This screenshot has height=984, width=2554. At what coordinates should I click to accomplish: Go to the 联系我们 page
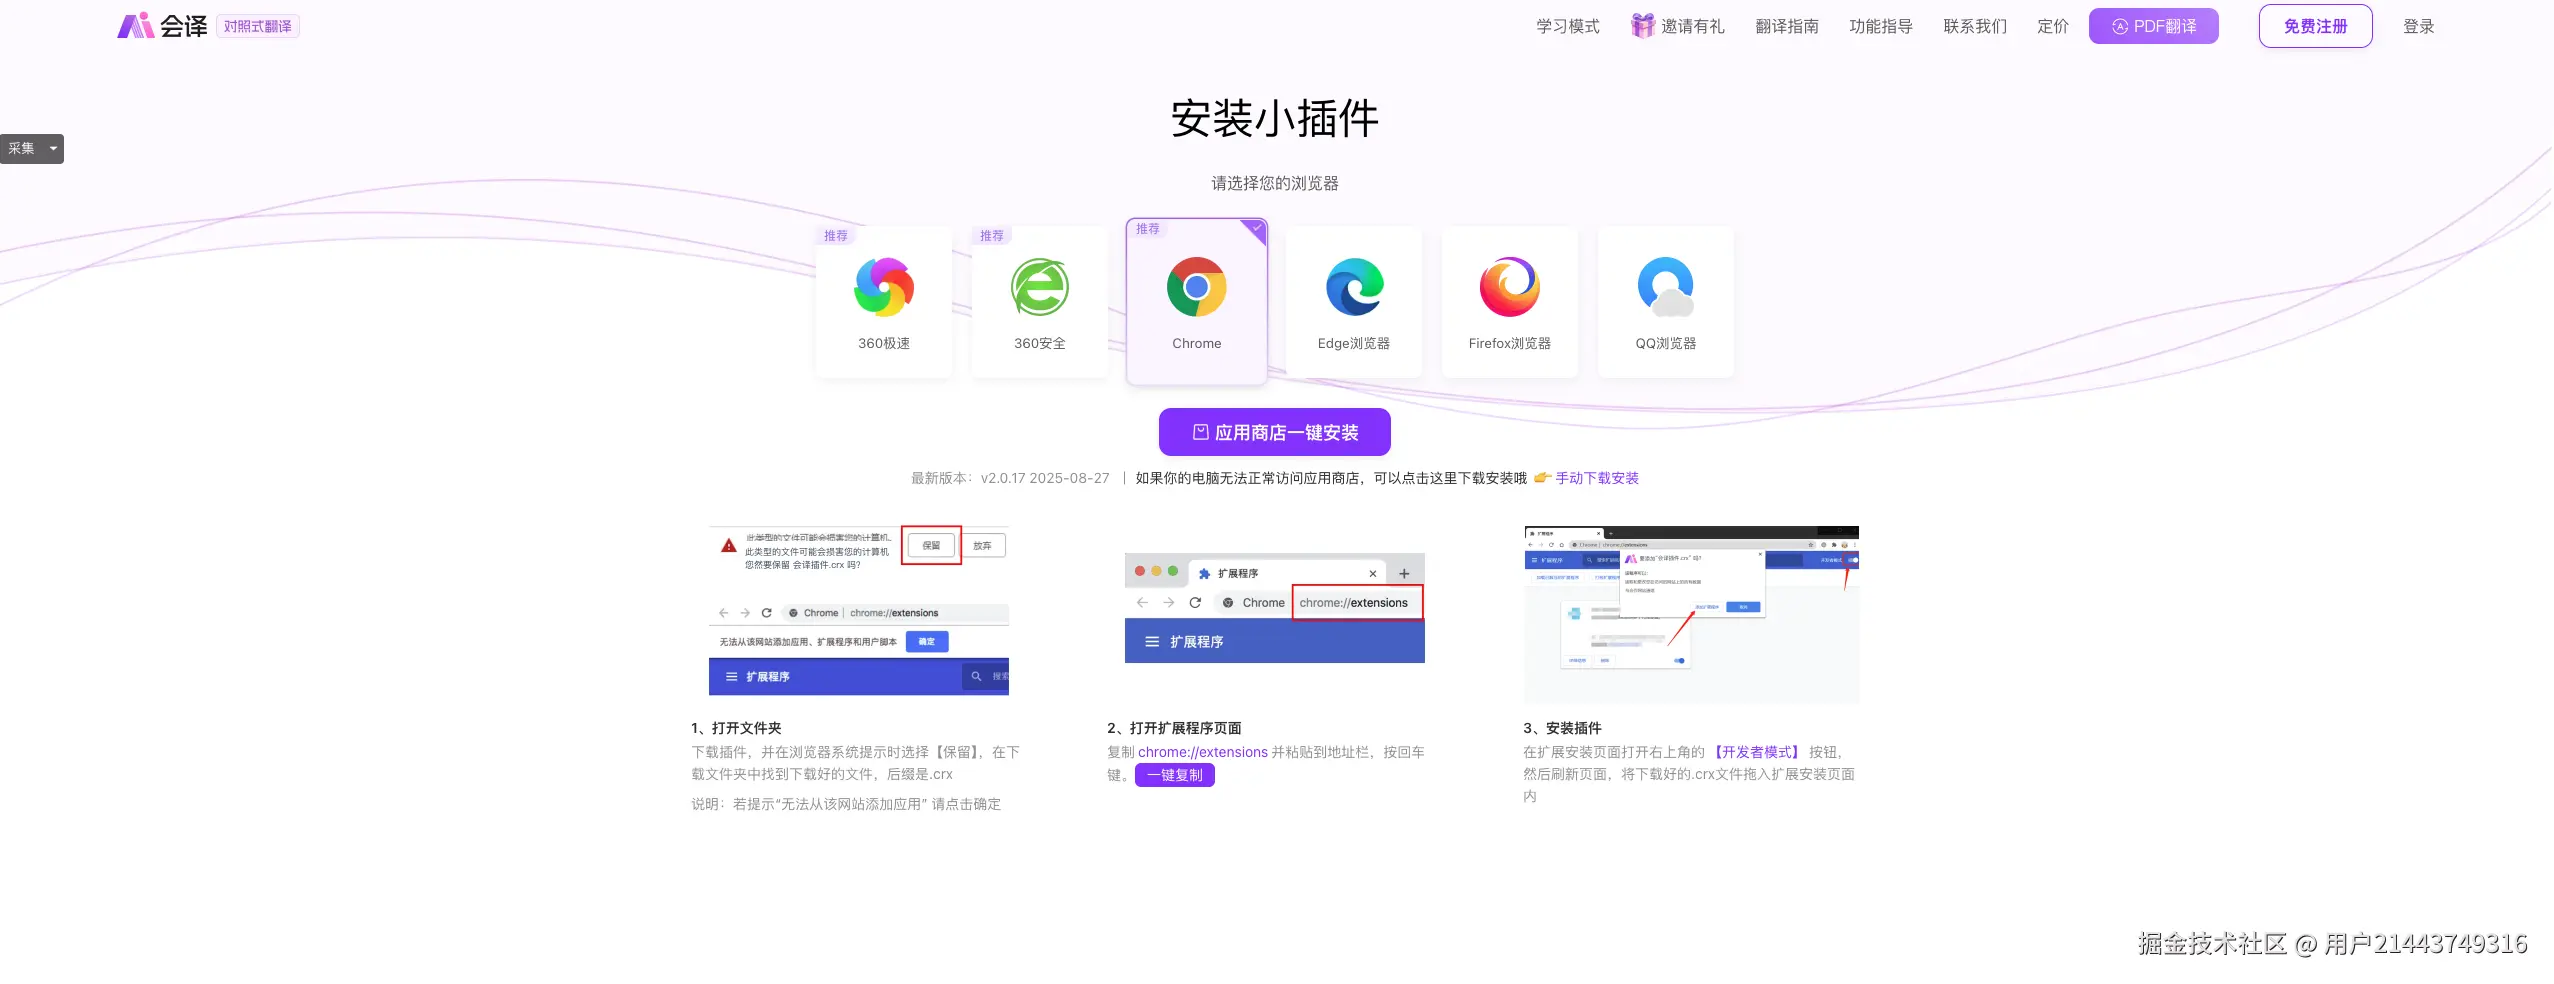(x=1975, y=26)
